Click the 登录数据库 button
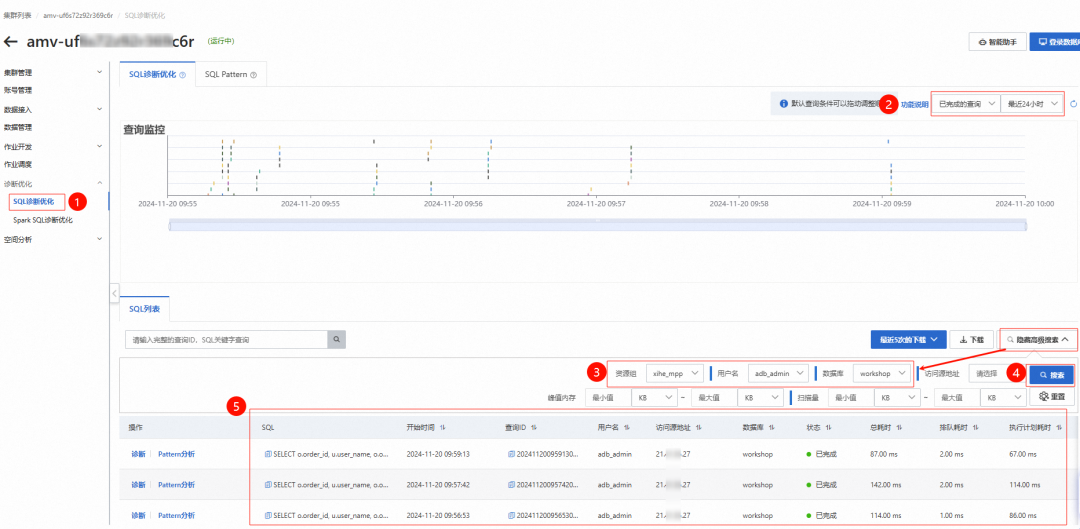 [1055, 41]
